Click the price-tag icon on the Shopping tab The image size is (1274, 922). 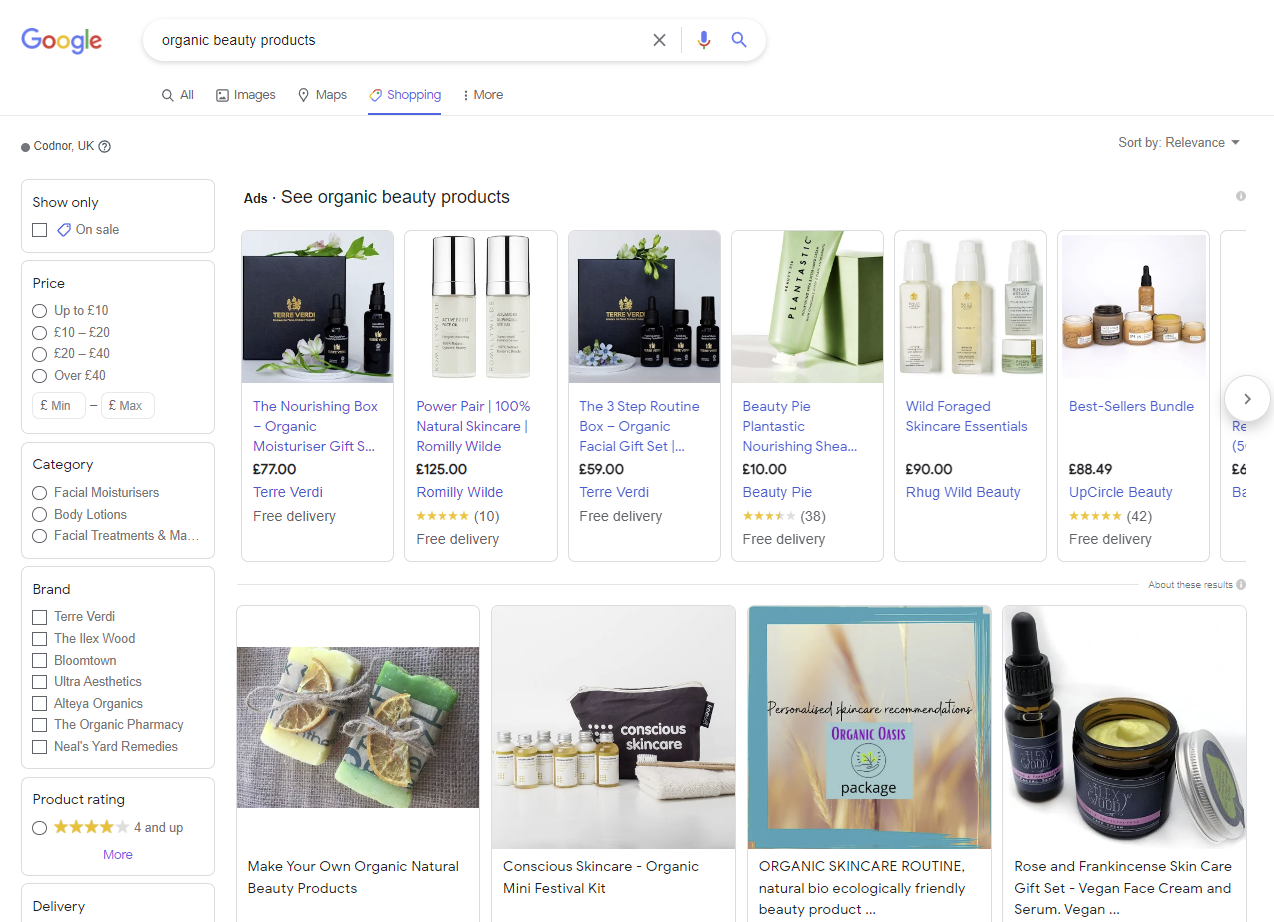point(374,94)
